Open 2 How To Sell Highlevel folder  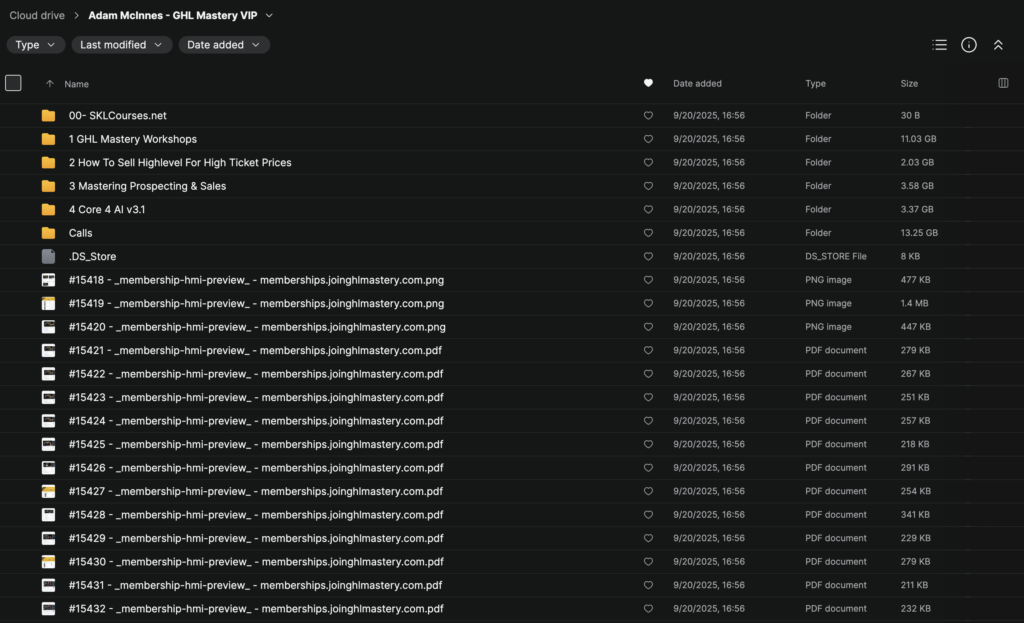pos(180,163)
